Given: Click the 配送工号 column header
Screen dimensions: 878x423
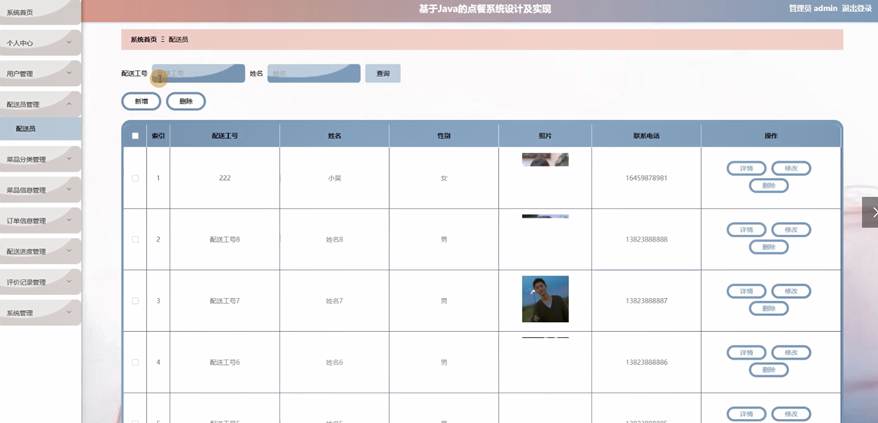Looking at the screenshot, I should click(x=225, y=136).
